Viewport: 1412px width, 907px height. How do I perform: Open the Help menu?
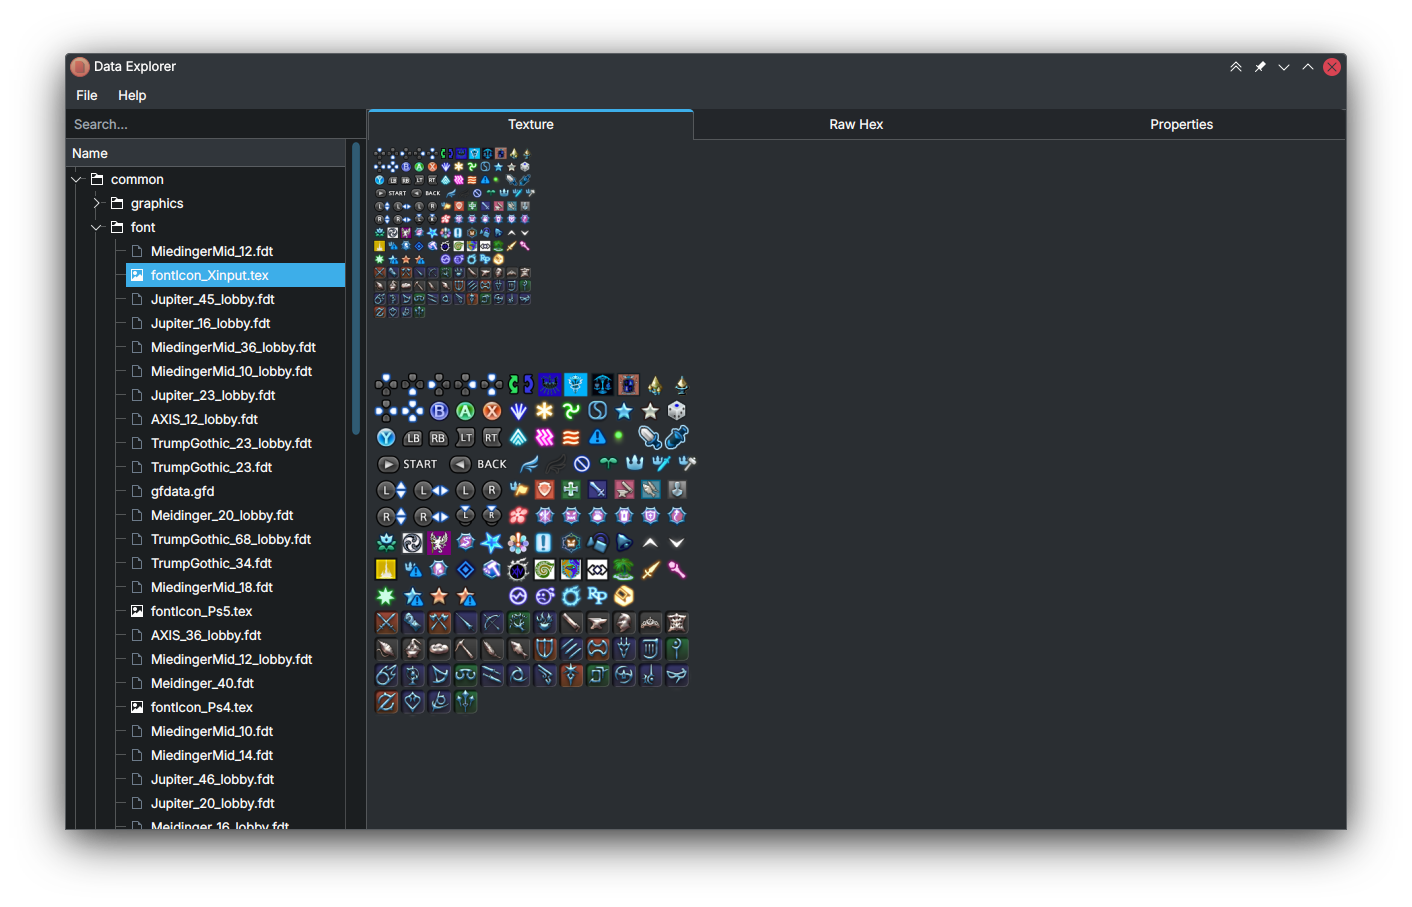click(132, 95)
